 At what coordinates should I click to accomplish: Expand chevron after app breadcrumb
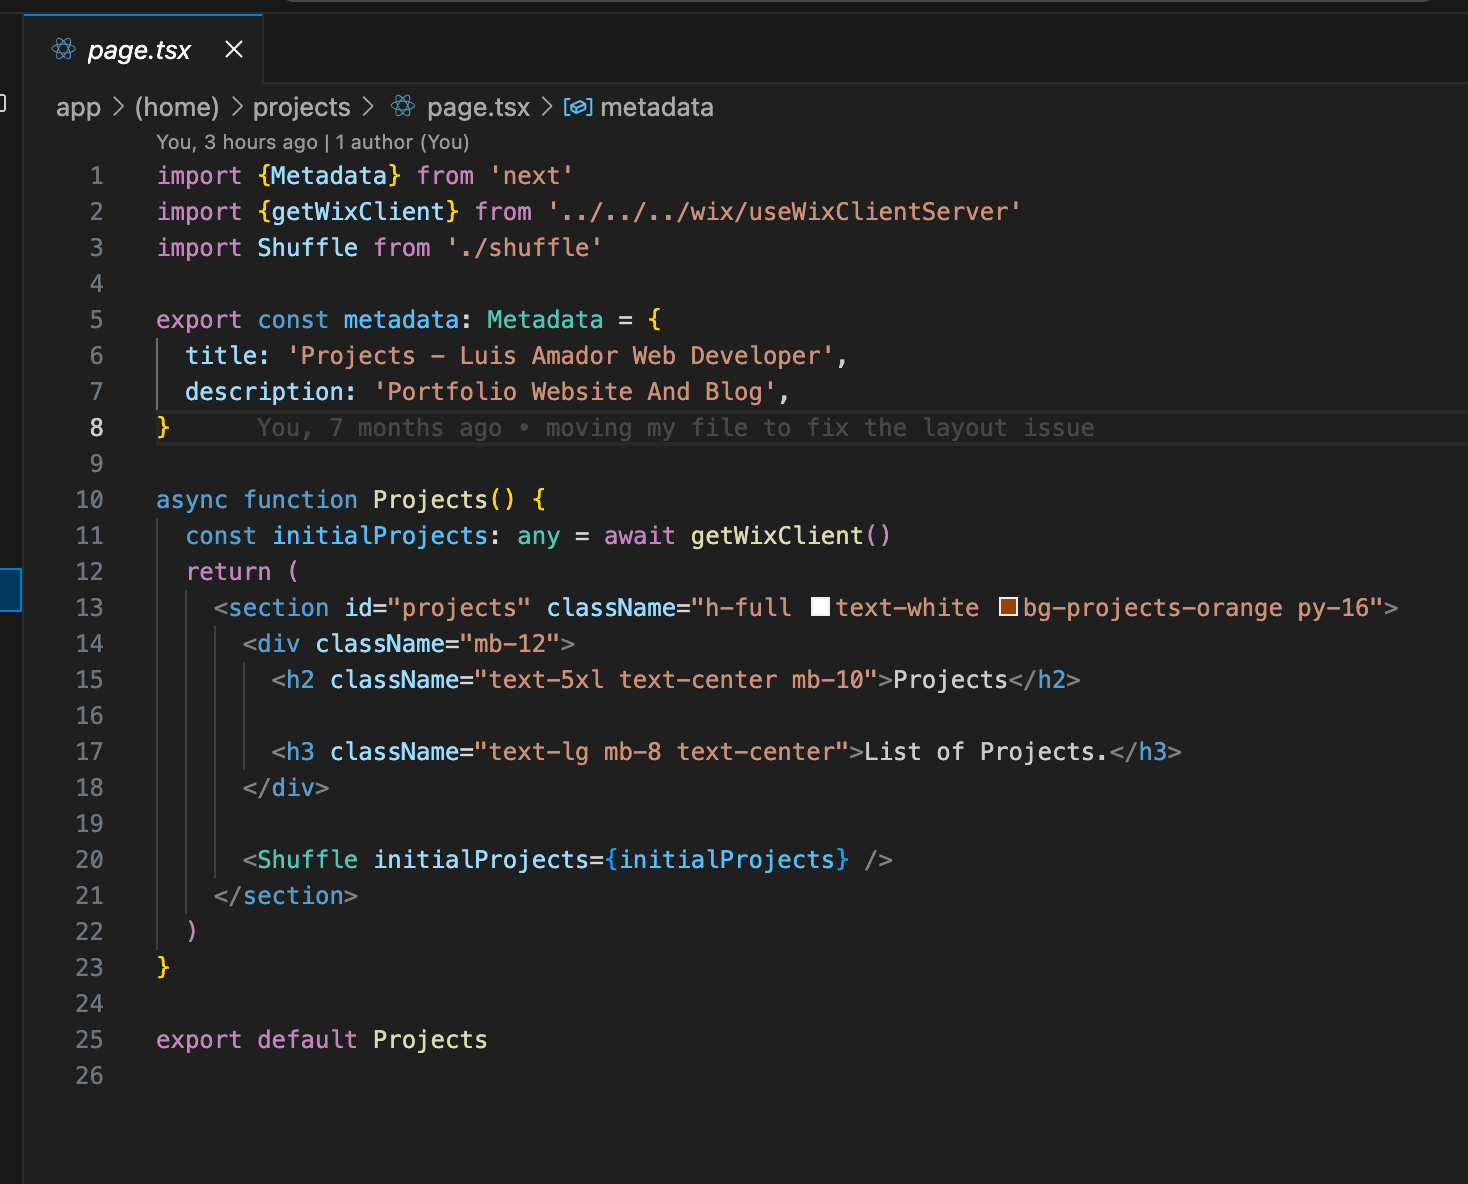pyautogui.click(x=118, y=107)
